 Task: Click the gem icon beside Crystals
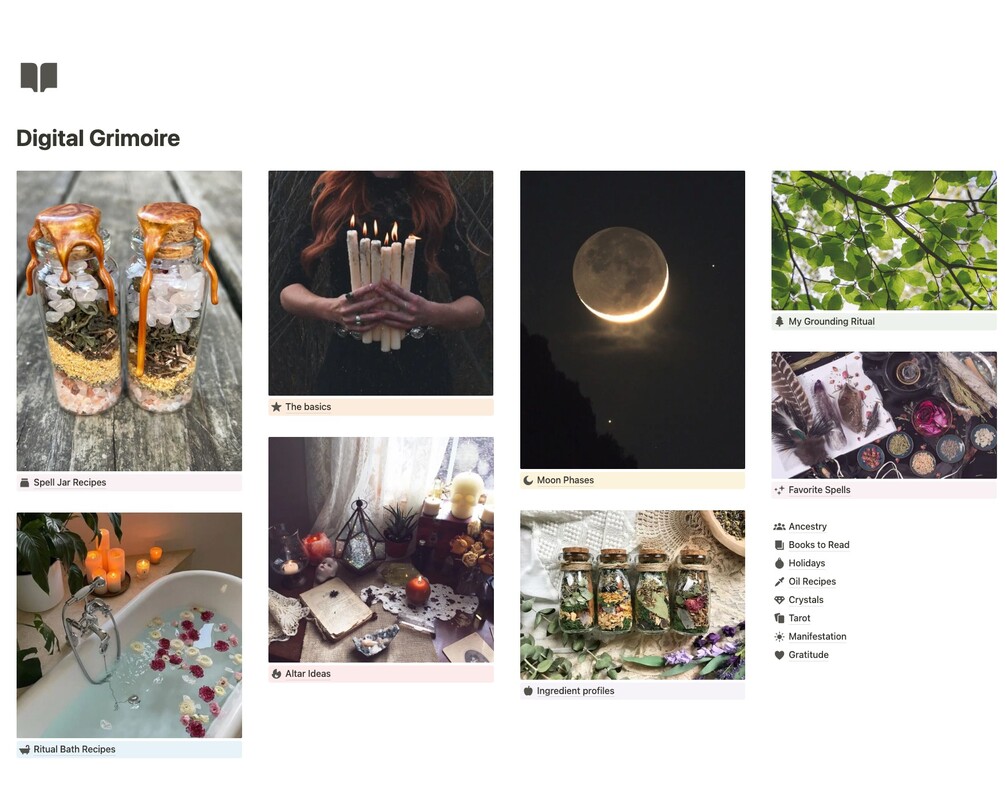[x=779, y=600]
